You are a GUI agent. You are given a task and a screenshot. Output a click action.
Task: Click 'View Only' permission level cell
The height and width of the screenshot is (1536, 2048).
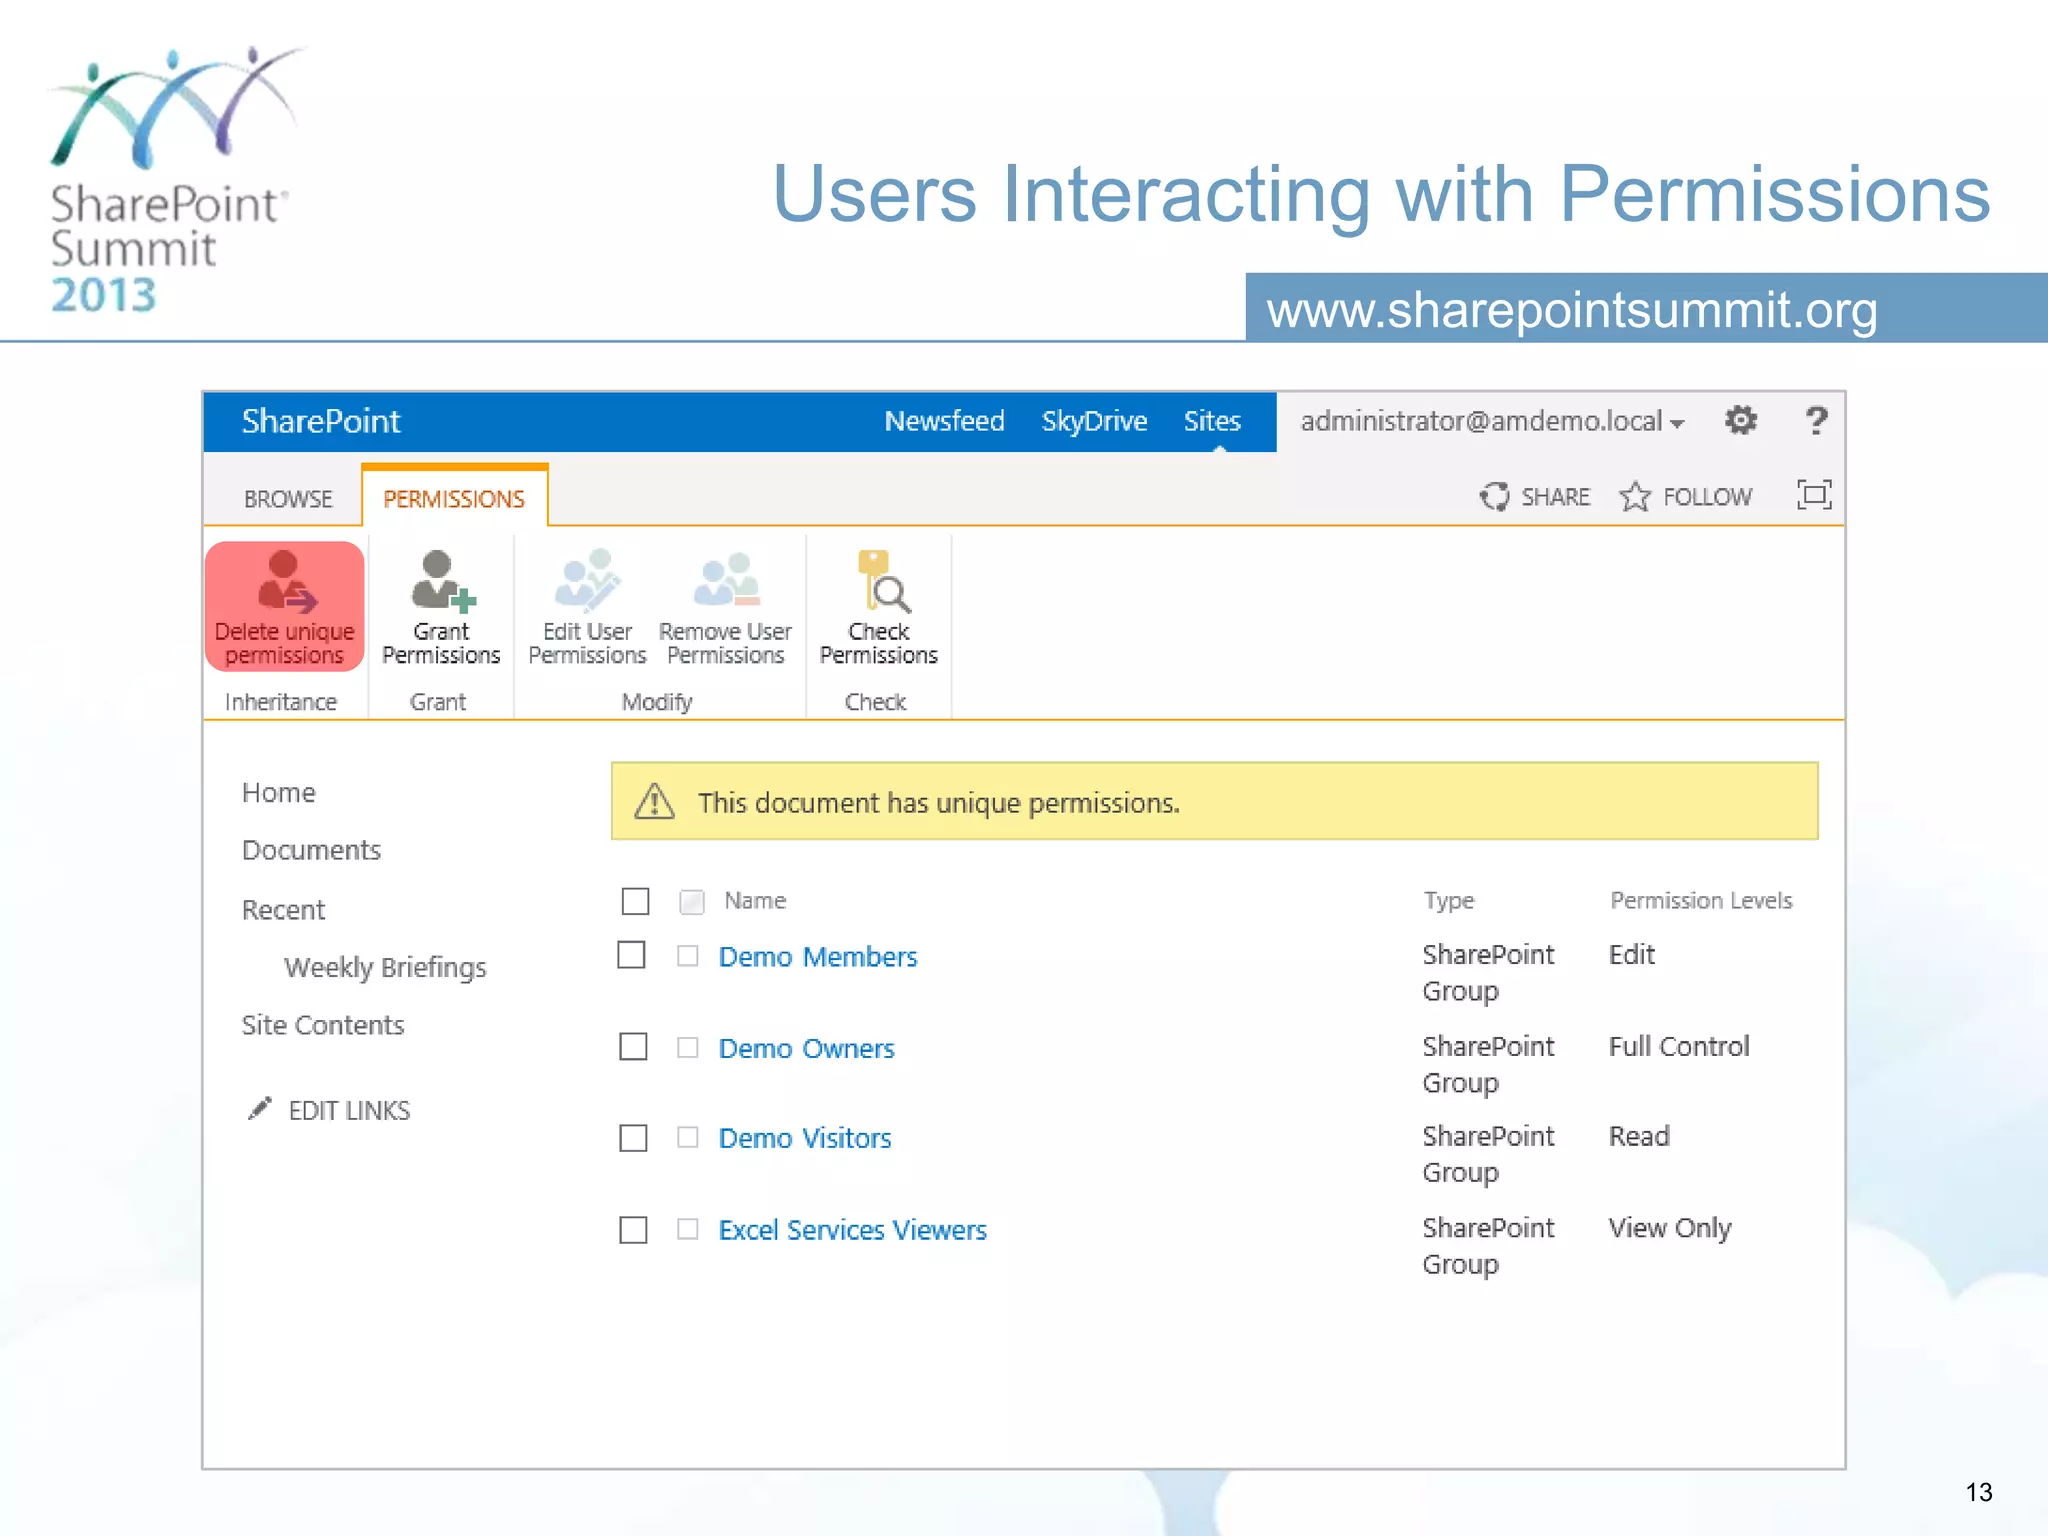click(1670, 1228)
